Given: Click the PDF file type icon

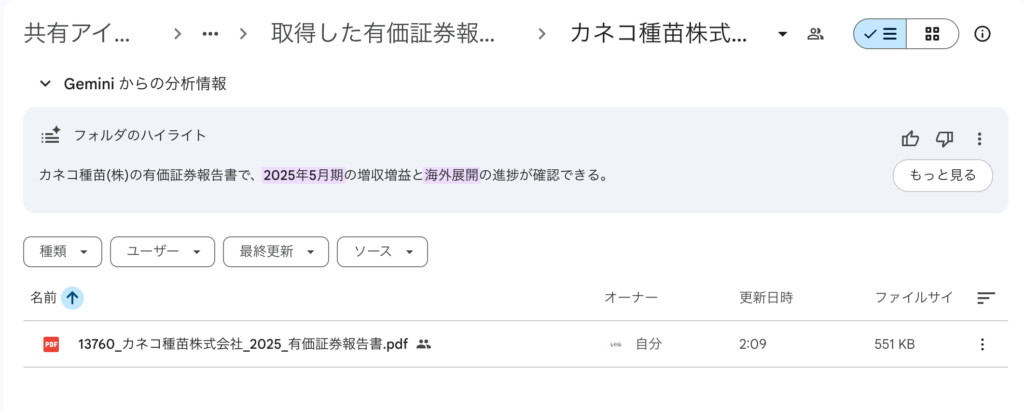Looking at the screenshot, I should coord(51,344).
